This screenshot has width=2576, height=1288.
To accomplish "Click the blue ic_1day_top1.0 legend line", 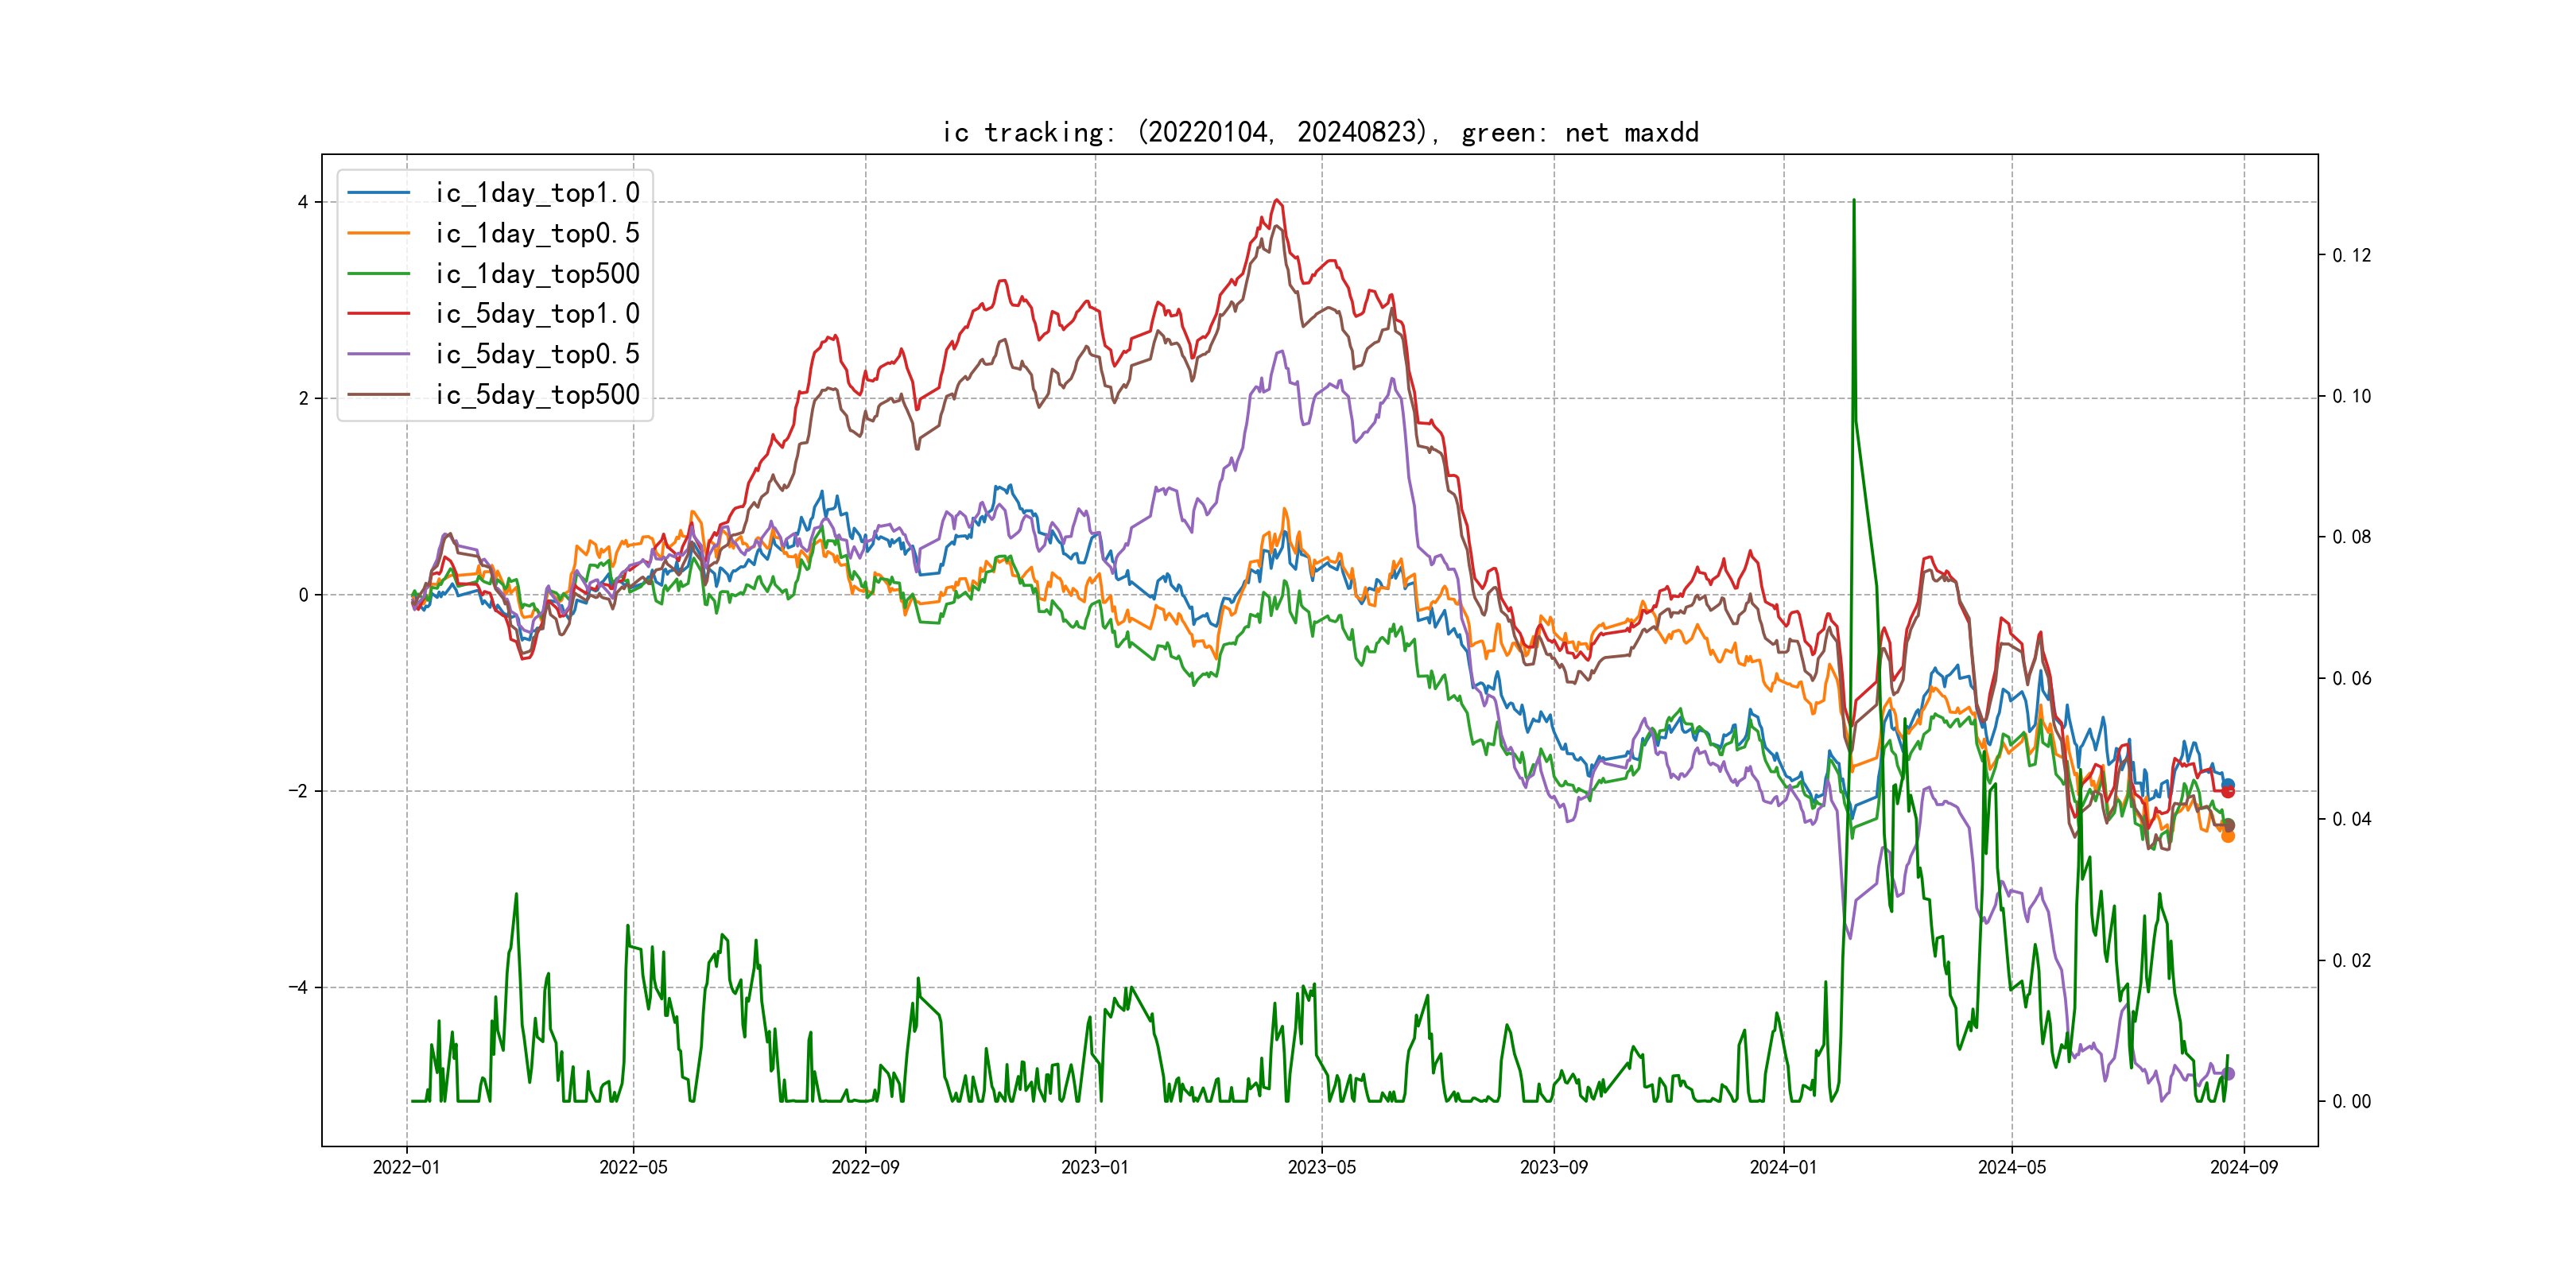I will coord(379,192).
